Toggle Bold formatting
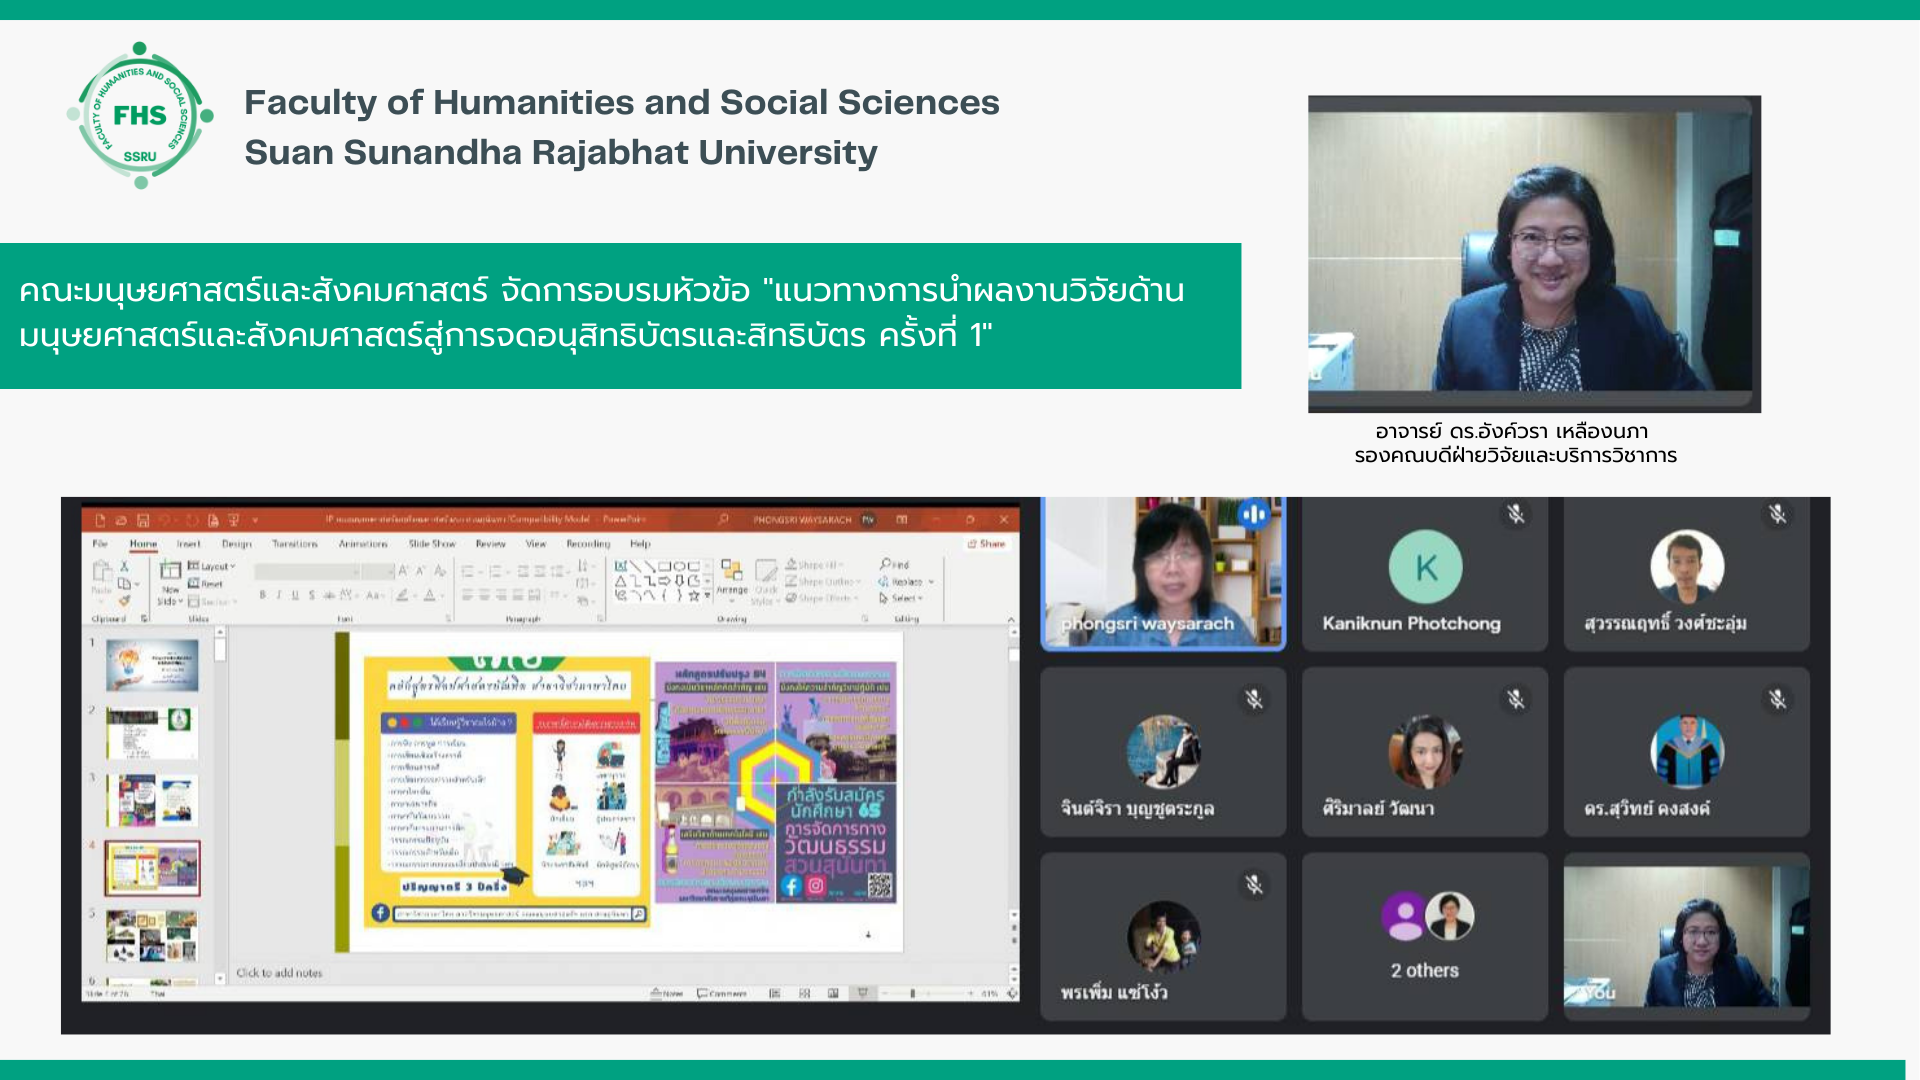1920x1080 pixels. coord(262,595)
